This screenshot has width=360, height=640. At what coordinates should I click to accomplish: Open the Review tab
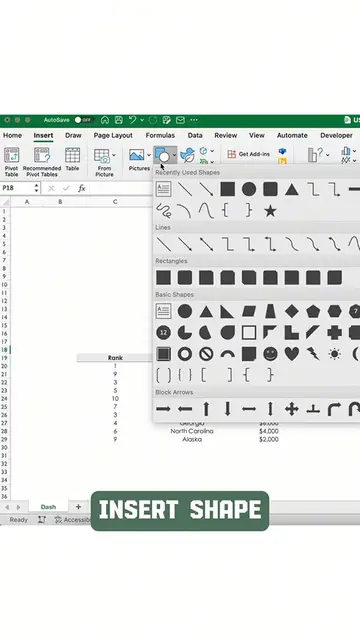point(226,136)
